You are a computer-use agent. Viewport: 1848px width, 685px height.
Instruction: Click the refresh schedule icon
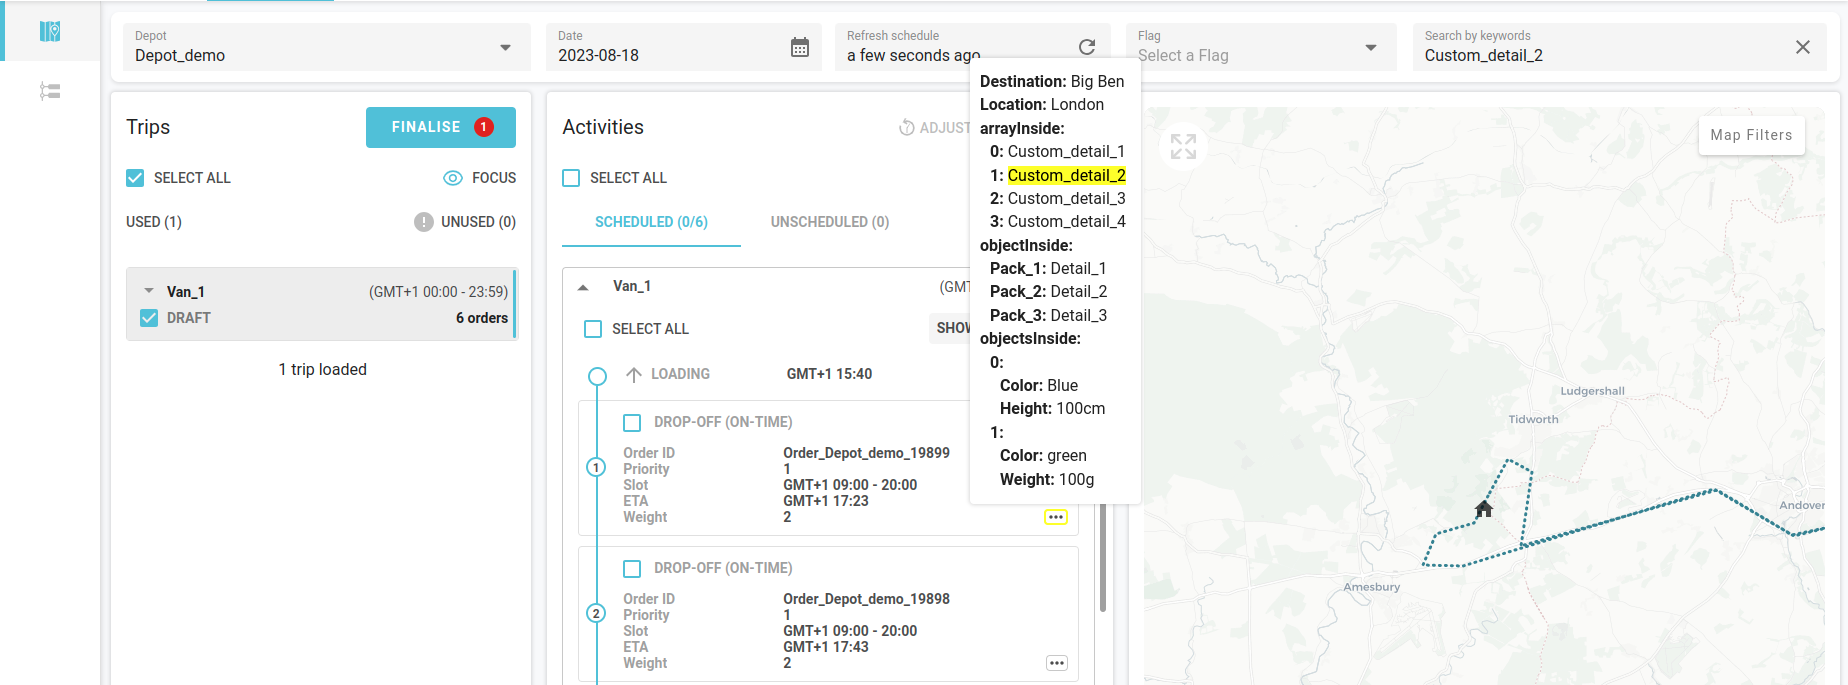coord(1087,47)
